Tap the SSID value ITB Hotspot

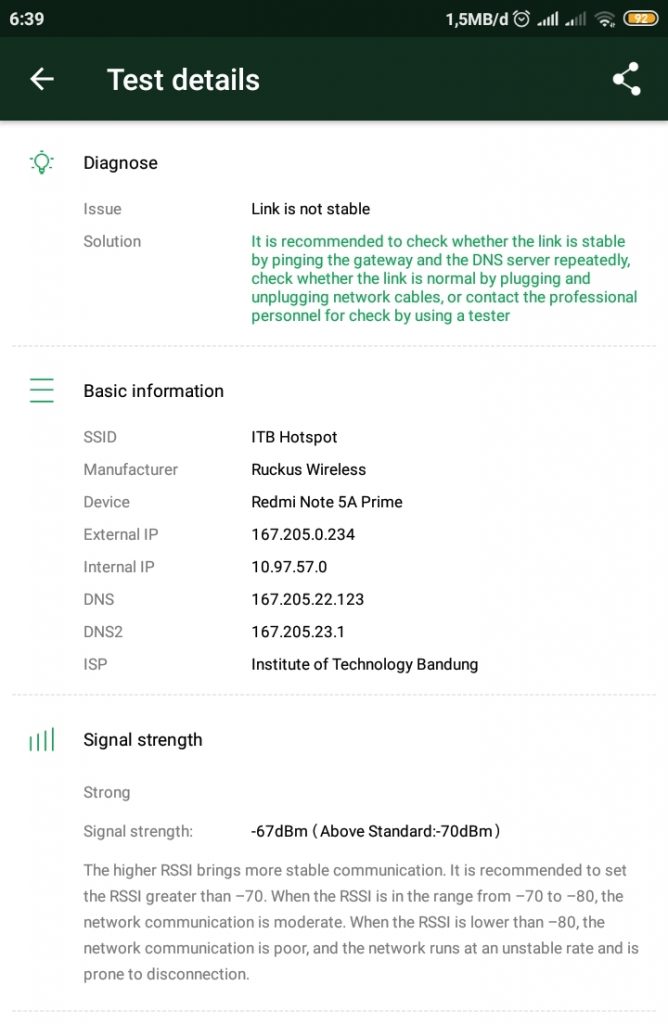(x=294, y=437)
